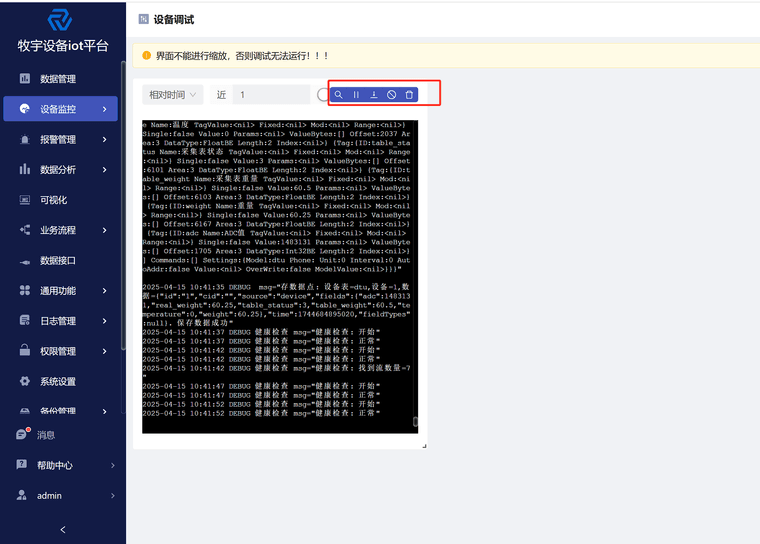
Task: Expand the 日志管理 submenu chevron
Action: pyautogui.click(x=104, y=321)
